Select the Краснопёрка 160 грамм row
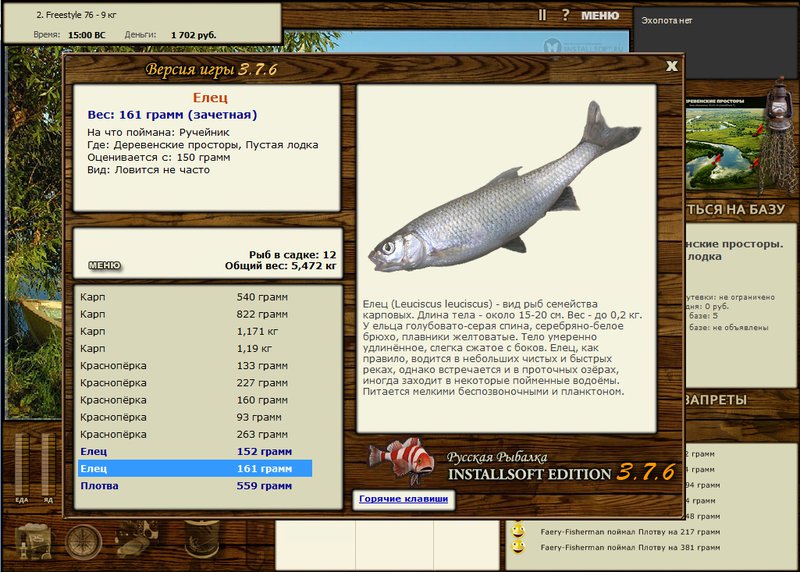The height and width of the screenshot is (572, 800). click(x=195, y=400)
